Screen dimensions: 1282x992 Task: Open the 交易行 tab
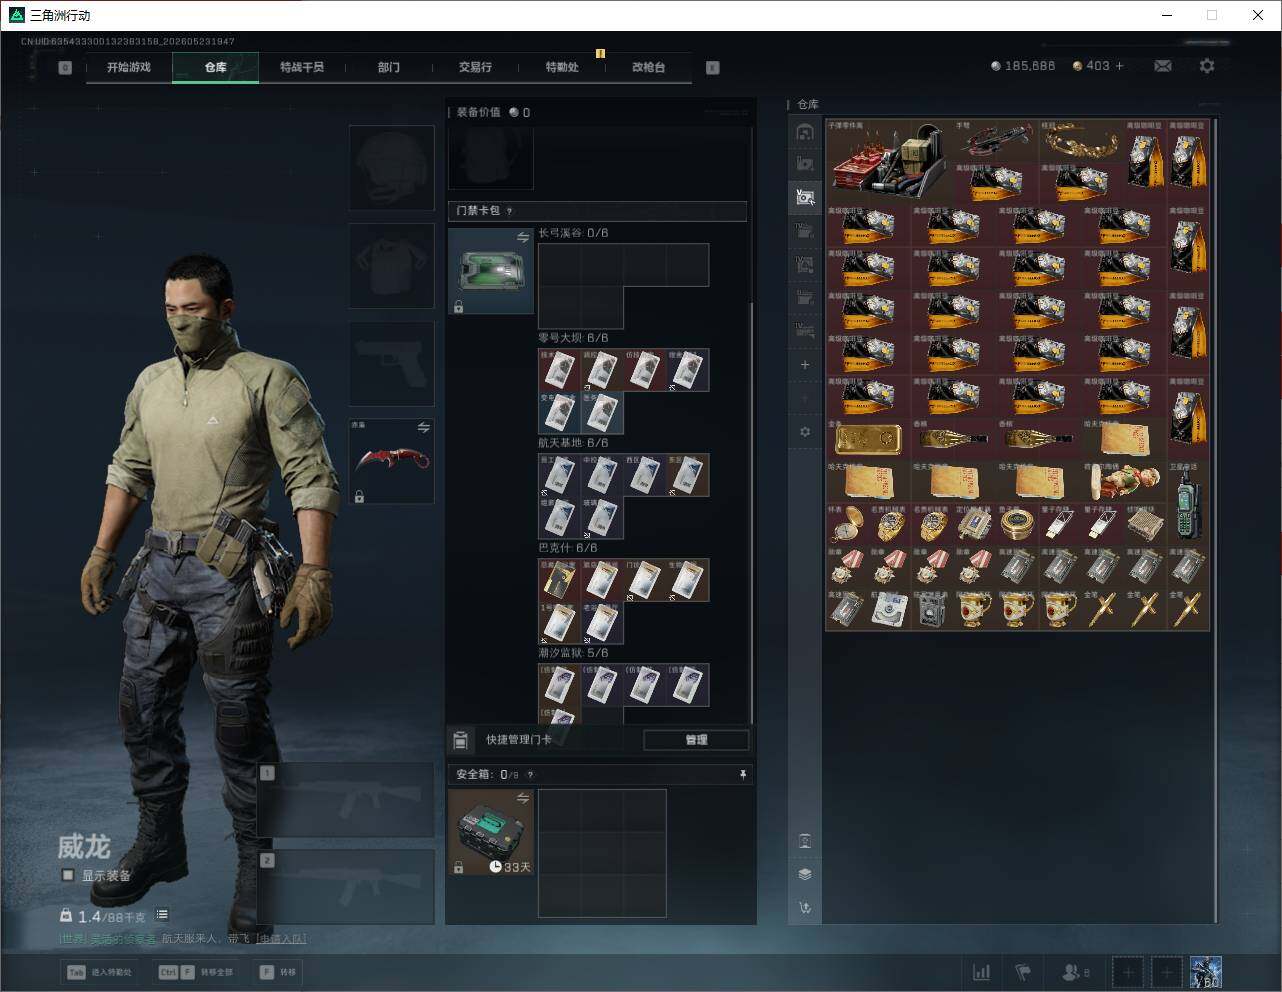[x=475, y=67]
